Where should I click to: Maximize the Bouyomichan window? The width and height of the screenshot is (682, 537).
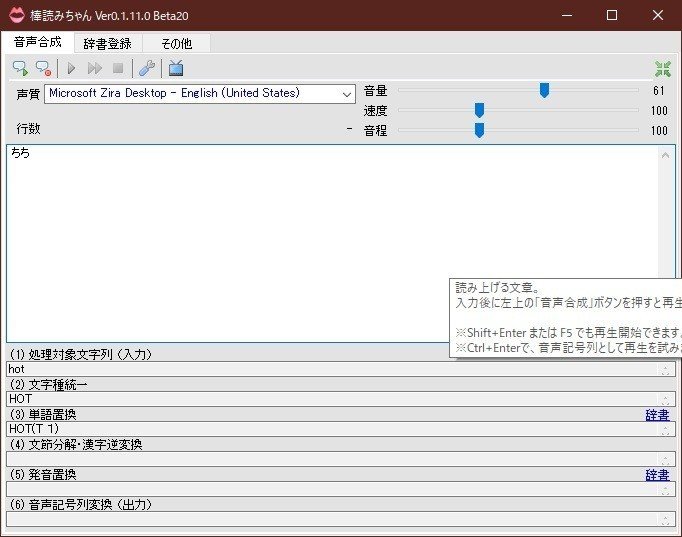(612, 15)
